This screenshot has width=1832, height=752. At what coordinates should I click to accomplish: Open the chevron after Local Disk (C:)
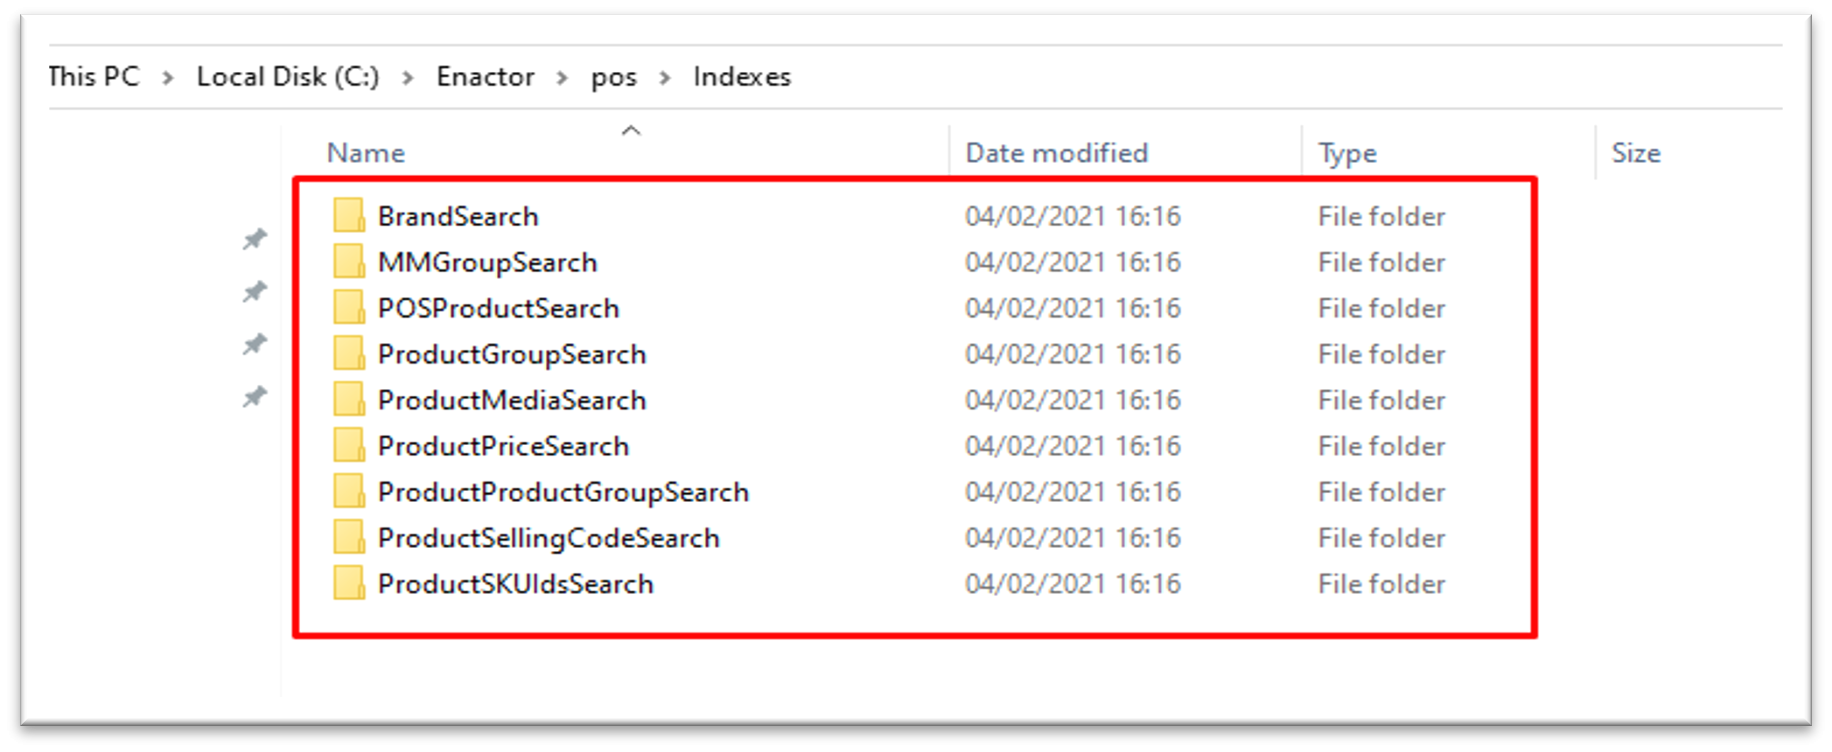point(408,78)
